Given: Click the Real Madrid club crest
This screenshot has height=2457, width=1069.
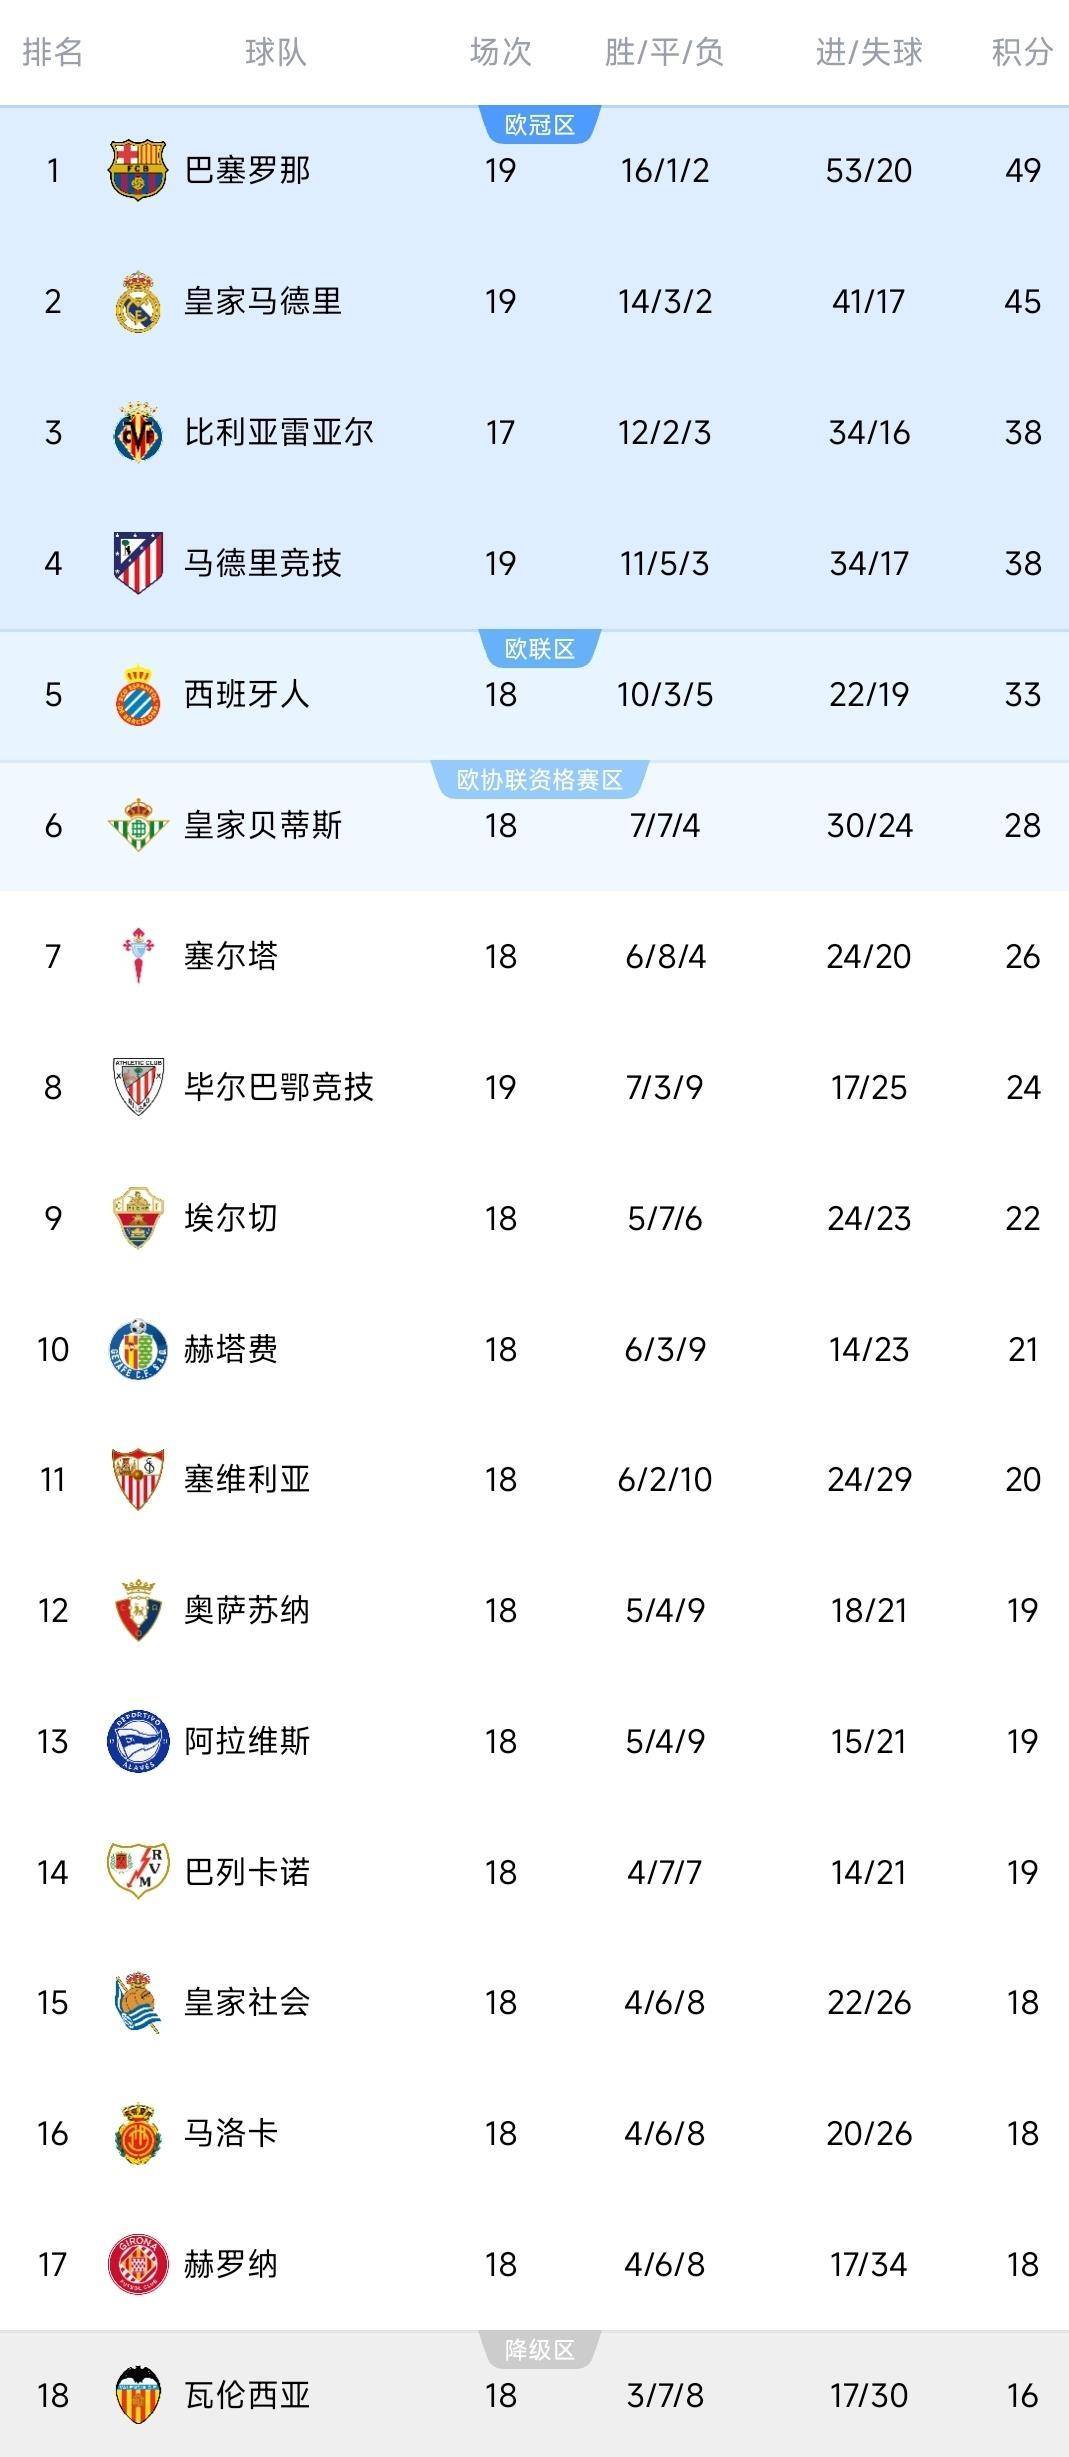Looking at the screenshot, I should click(136, 301).
